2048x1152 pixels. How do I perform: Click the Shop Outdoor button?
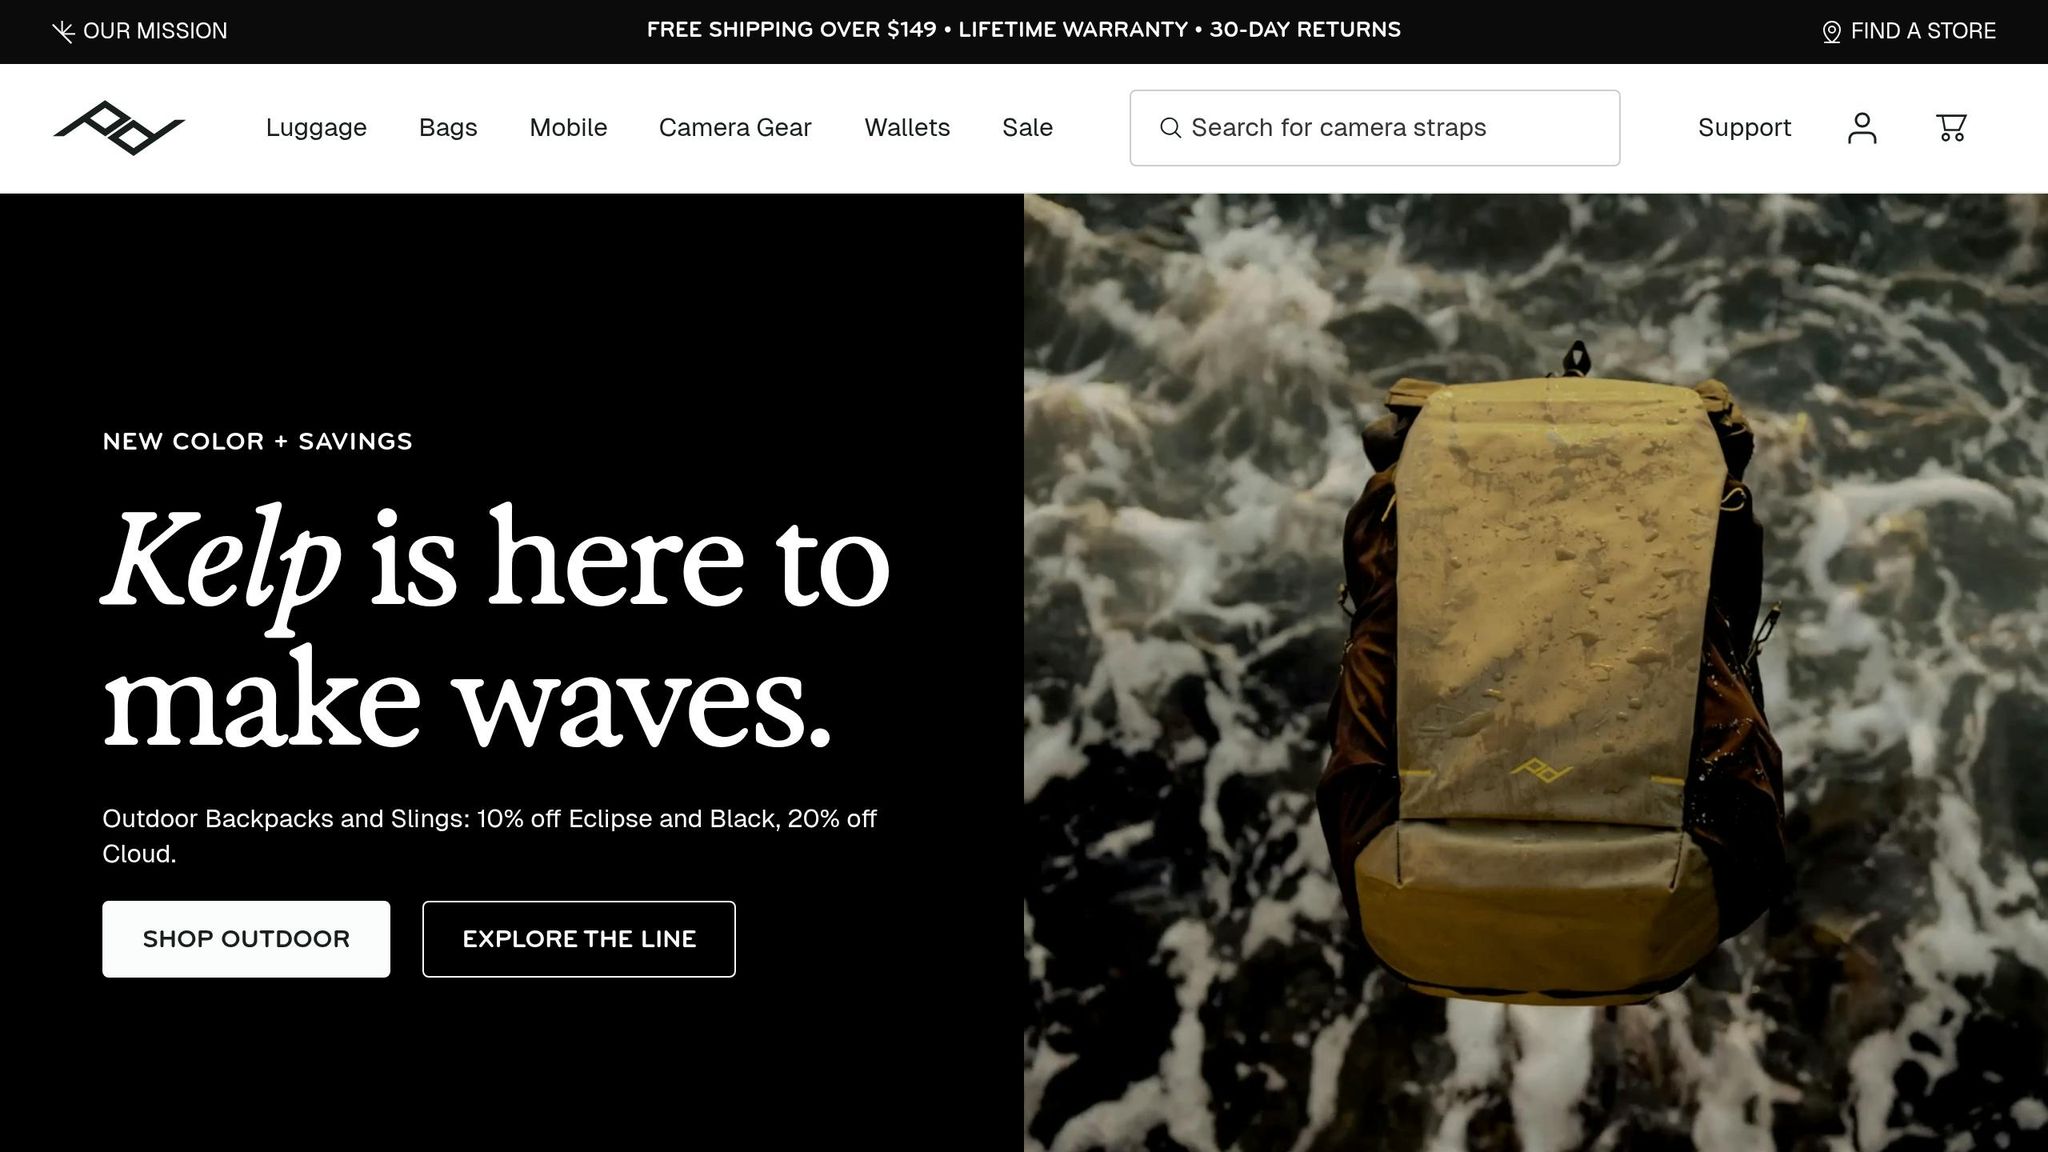pos(246,939)
